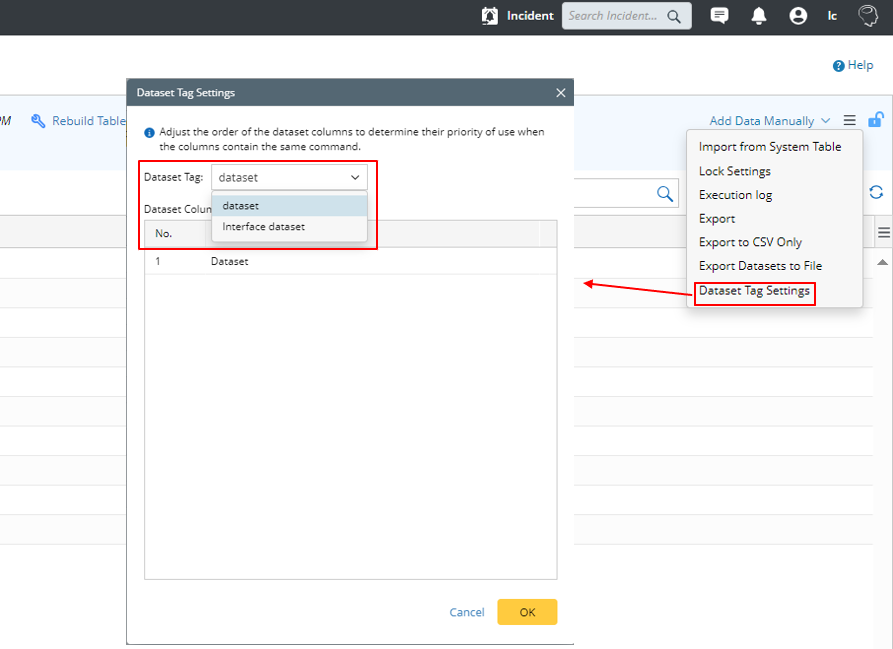Expand the Dataset Tag combo box
893x649 pixels.
pyautogui.click(x=289, y=177)
